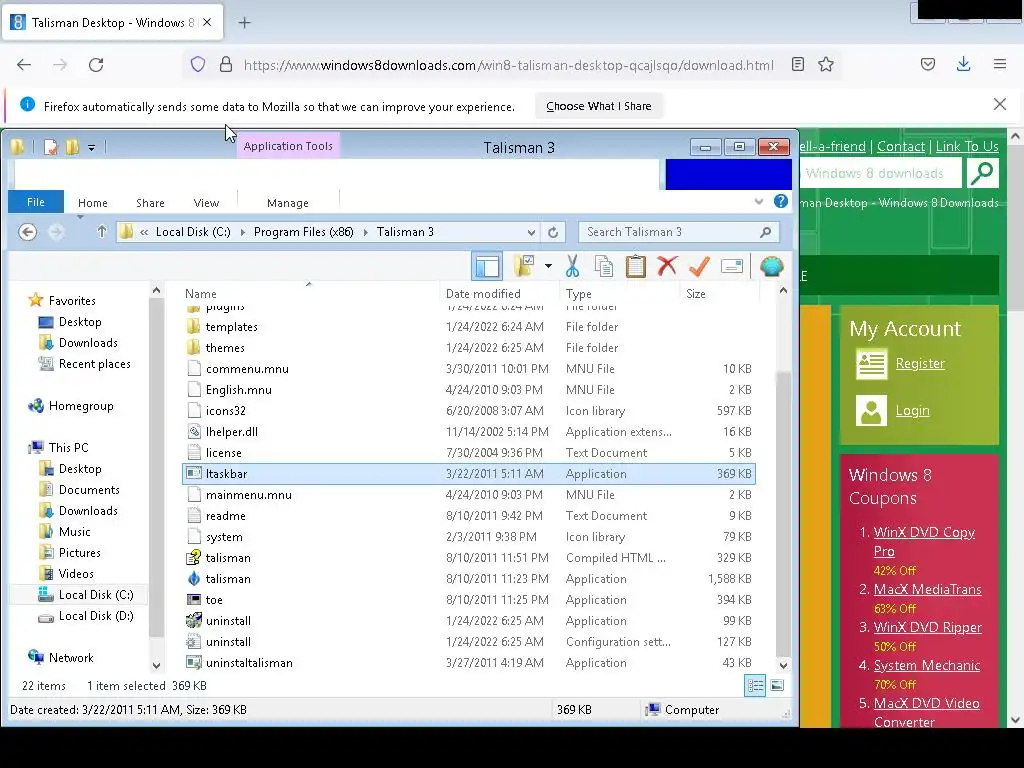Image resolution: width=1024 pixels, height=768 pixels.
Task: Switch to large icons view in status bar
Action: pyautogui.click(x=776, y=685)
